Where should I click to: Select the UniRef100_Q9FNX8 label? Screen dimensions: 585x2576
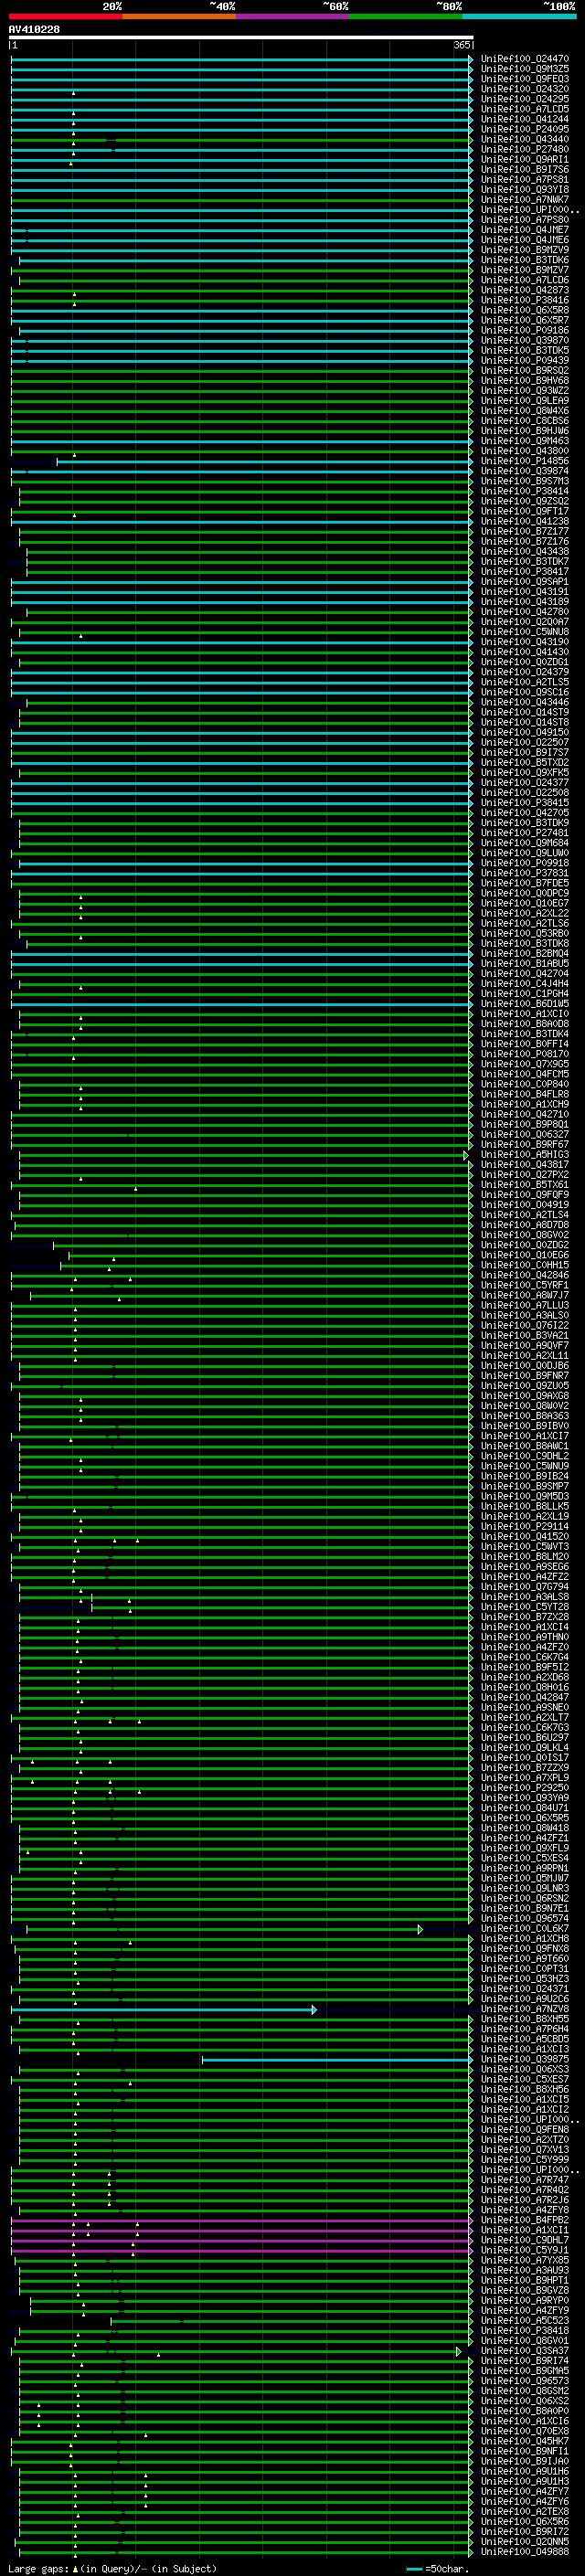point(525,1948)
